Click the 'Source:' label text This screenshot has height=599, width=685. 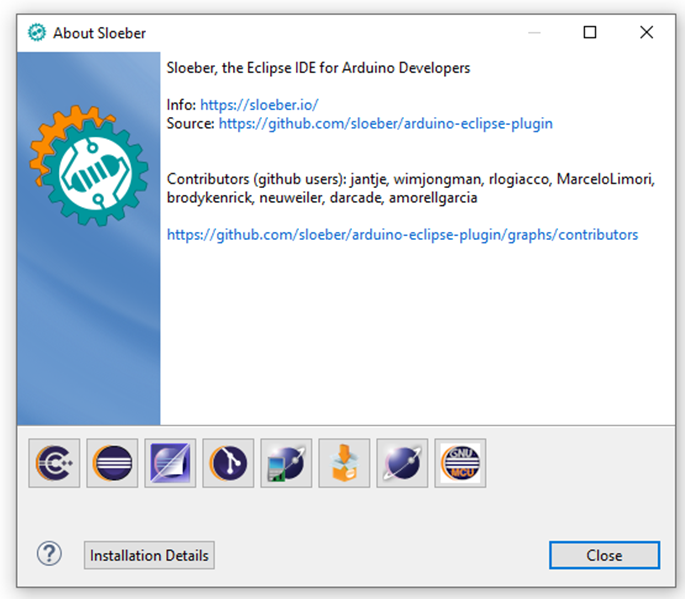190,124
